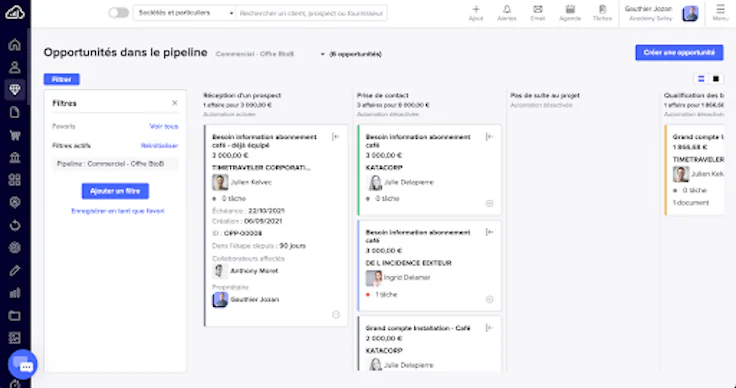Click the client search input field
The width and height of the screenshot is (736, 388).
312,13
